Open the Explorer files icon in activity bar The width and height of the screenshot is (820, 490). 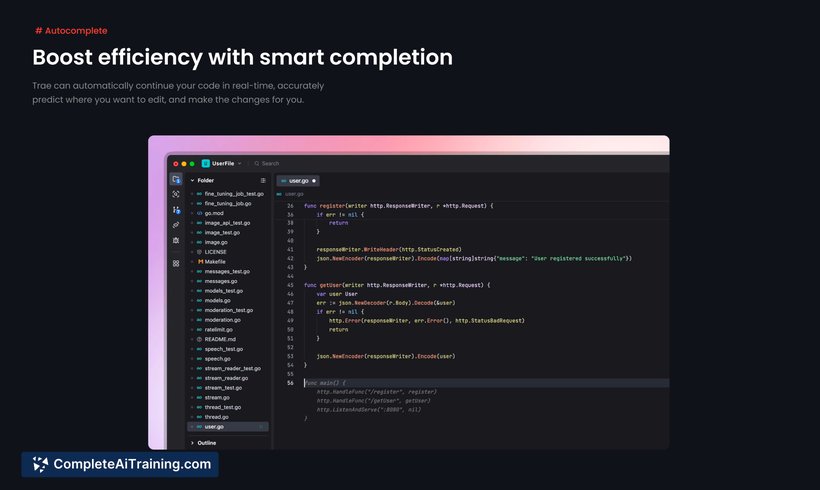tap(176, 179)
